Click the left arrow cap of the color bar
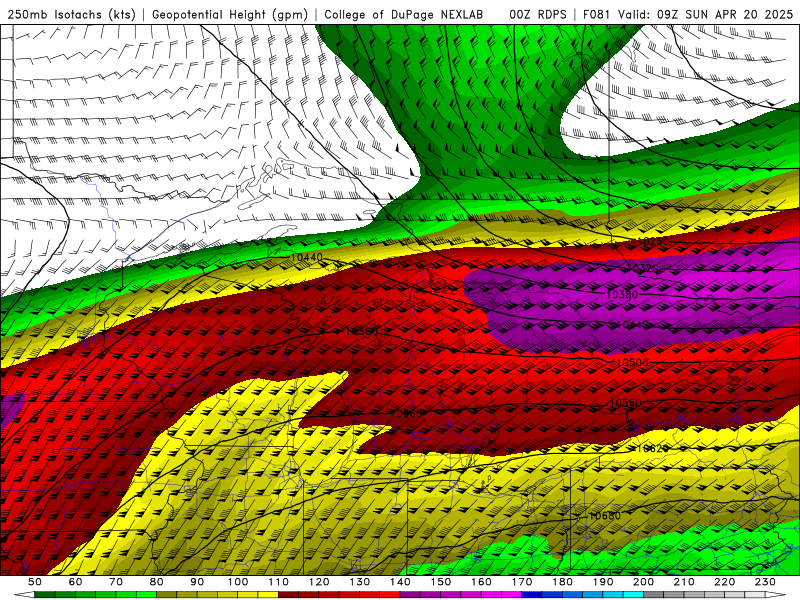Viewport: 800px width, 600px height. pyautogui.click(x=24, y=595)
